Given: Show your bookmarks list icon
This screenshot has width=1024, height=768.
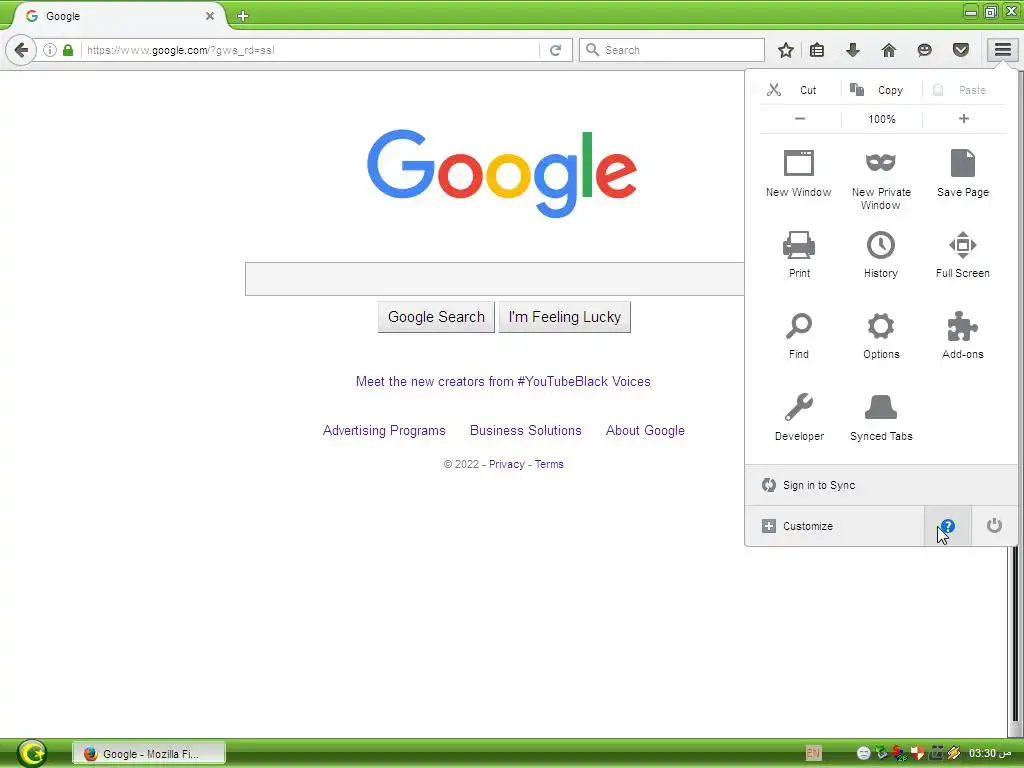Looking at the screenshot, I should pyautogui.click(x=816, y=50).
